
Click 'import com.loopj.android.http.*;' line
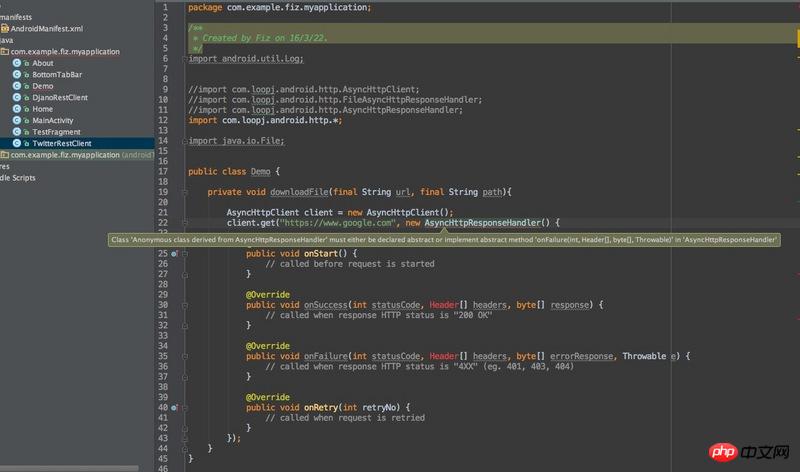point(265,120)
